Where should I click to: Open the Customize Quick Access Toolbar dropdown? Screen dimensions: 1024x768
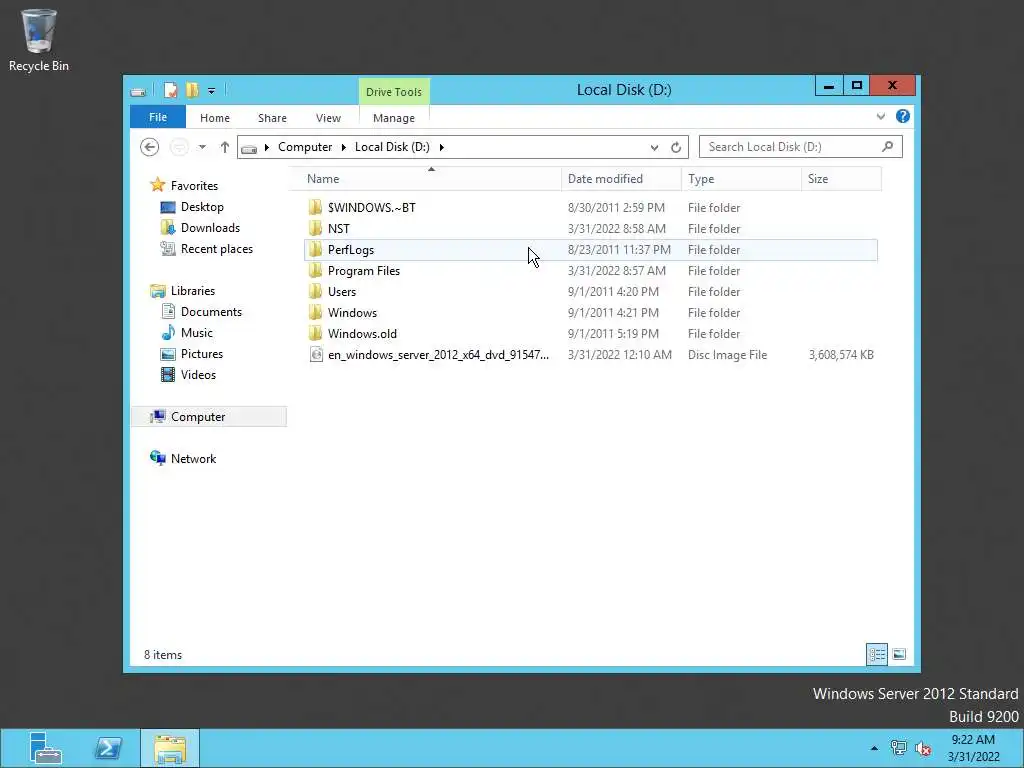pyautogui.click(x=212, y=91)
